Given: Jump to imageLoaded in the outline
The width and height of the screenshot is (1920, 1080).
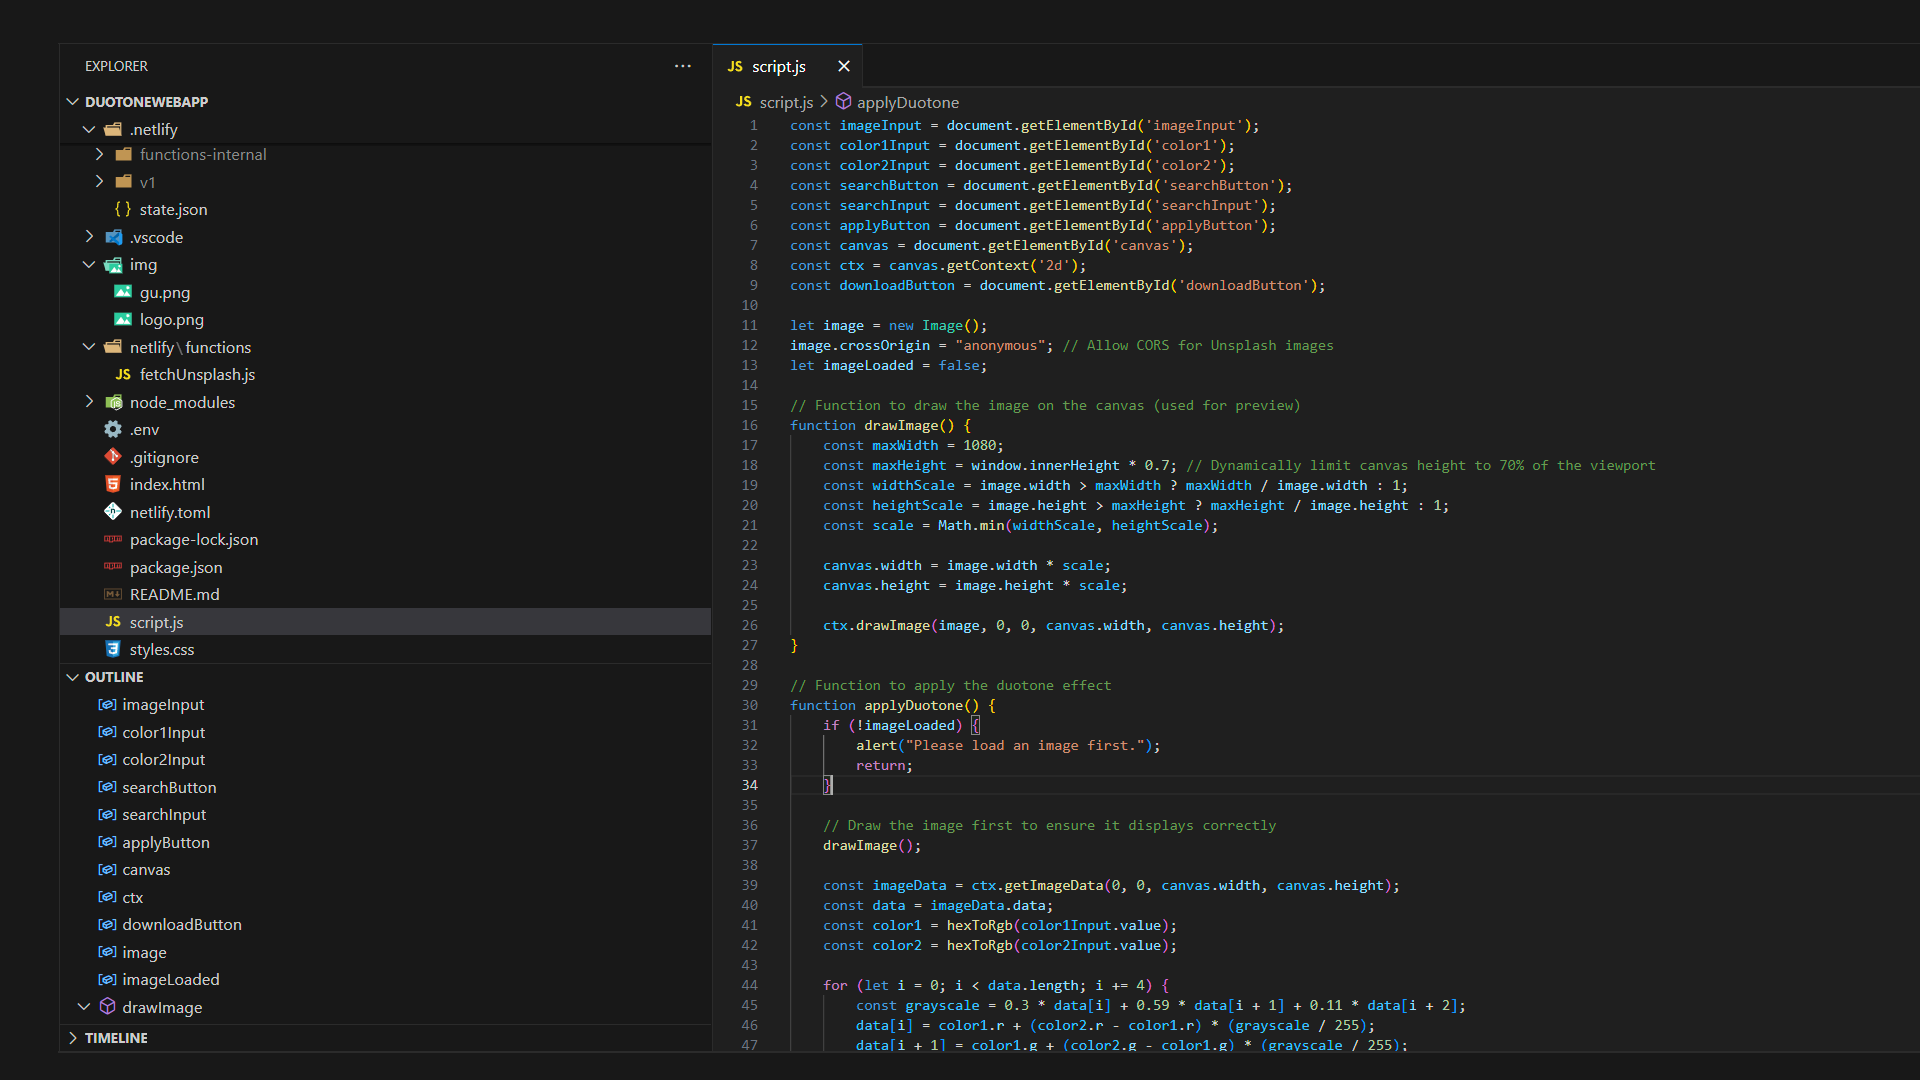Looking at the screenshot, I should (x=171, y=980).
